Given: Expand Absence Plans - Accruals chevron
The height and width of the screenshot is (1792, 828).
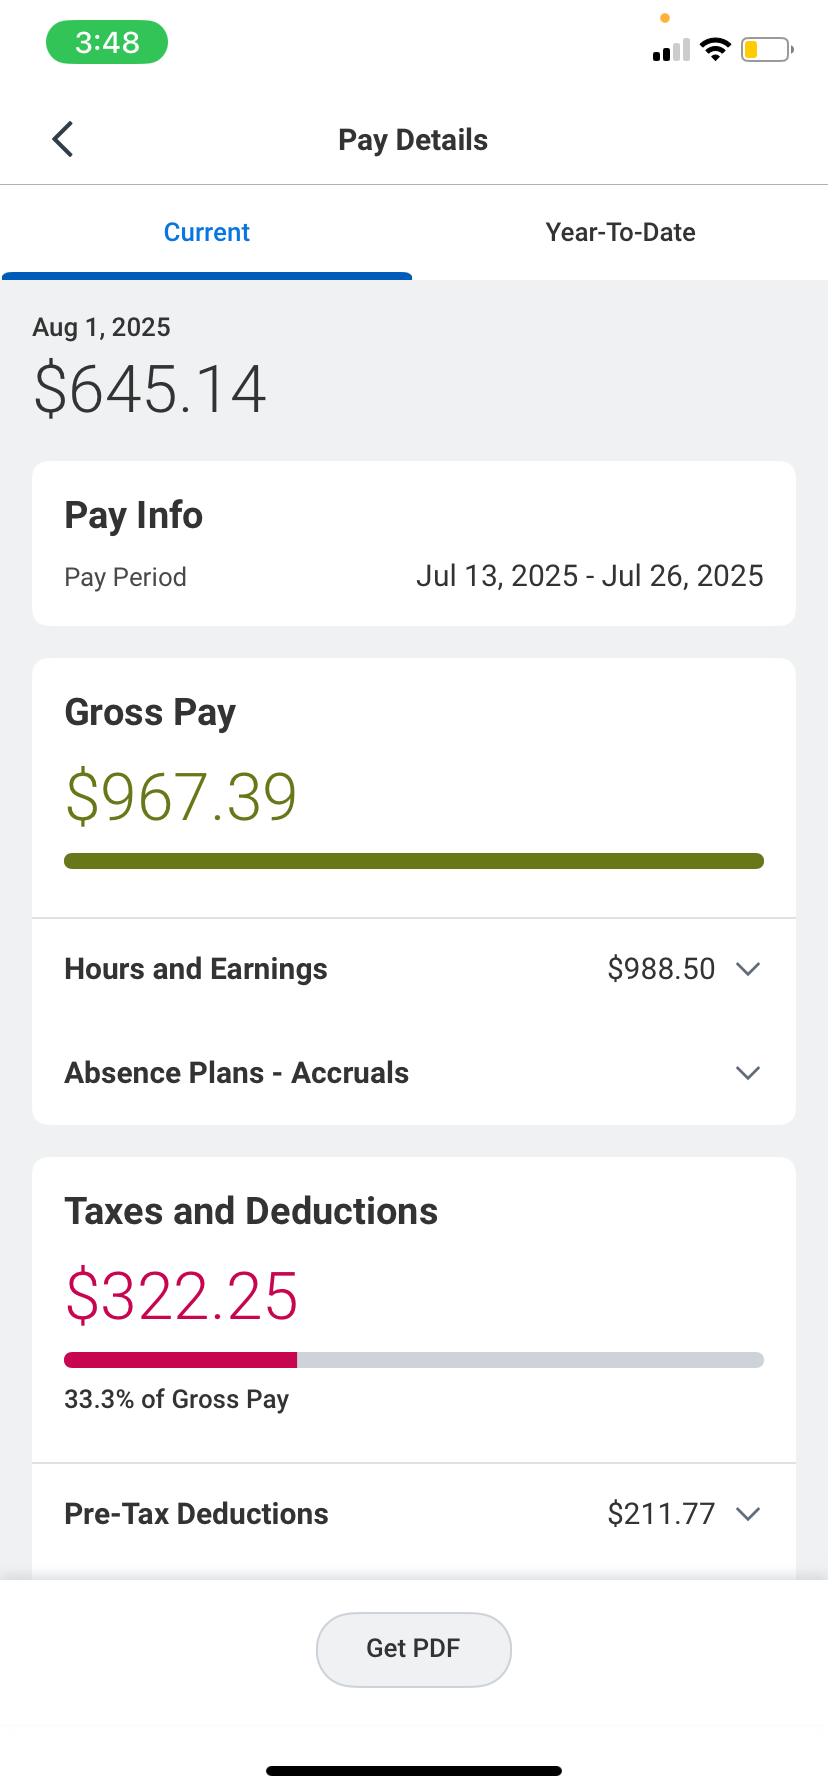Looking at the screenshot, I should [748, 1073].
